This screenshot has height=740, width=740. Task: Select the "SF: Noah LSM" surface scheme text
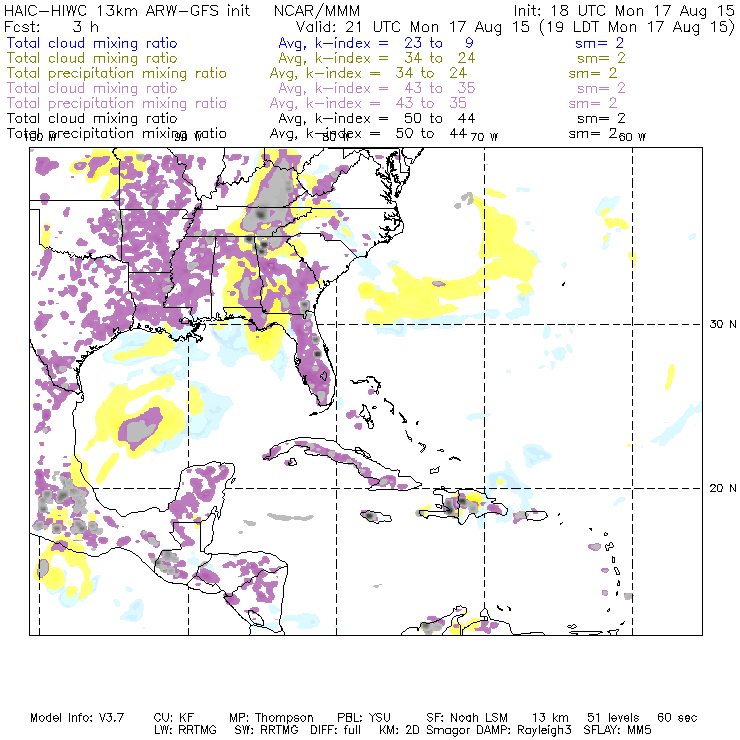[467, 718]
